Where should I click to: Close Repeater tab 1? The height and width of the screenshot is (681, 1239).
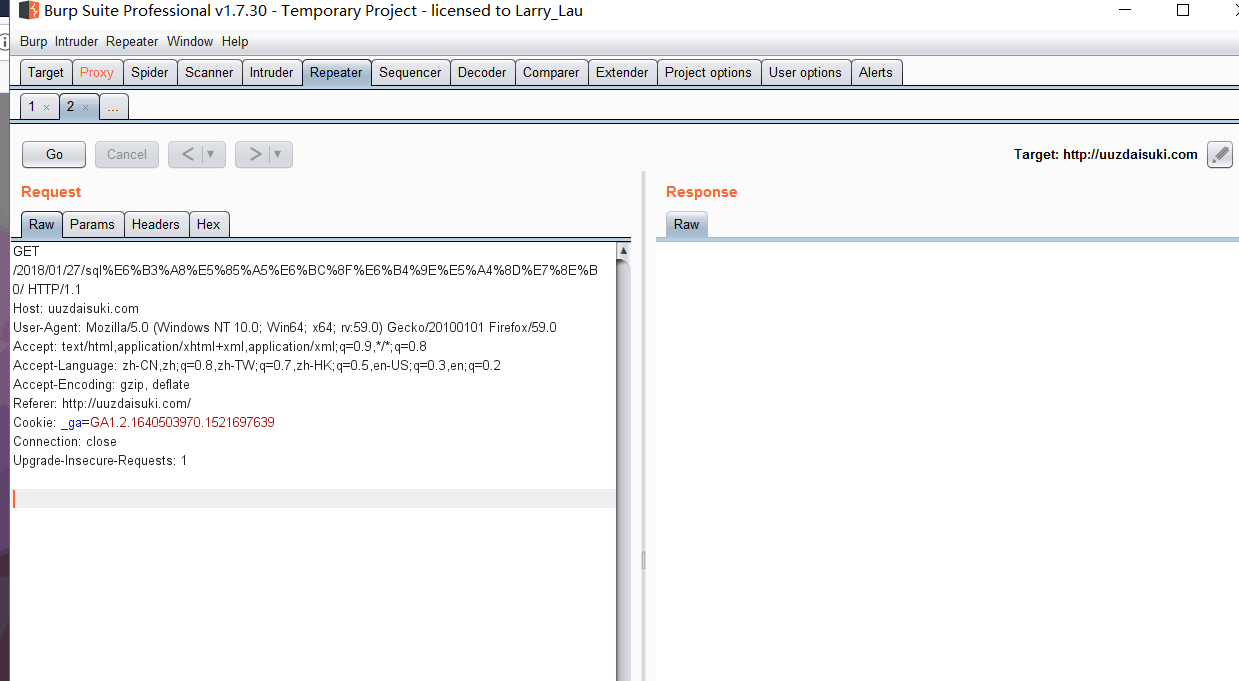pyautogui.click(x=46, y=107)
